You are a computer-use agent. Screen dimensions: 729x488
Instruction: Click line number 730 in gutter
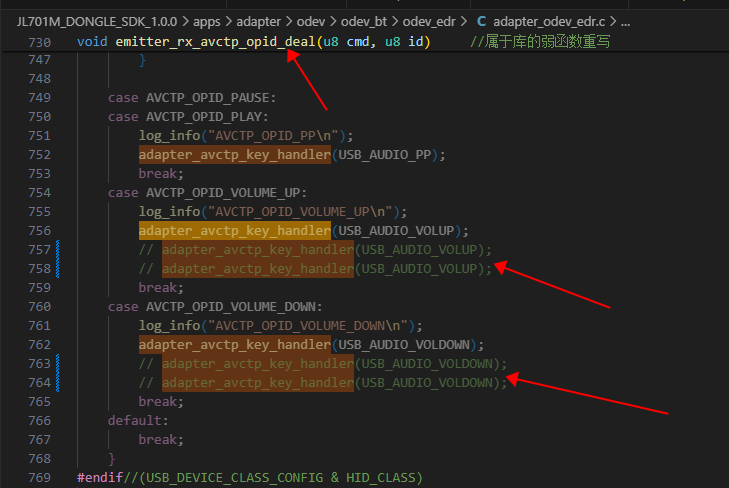pyautogui.click(x=40, y=42)
